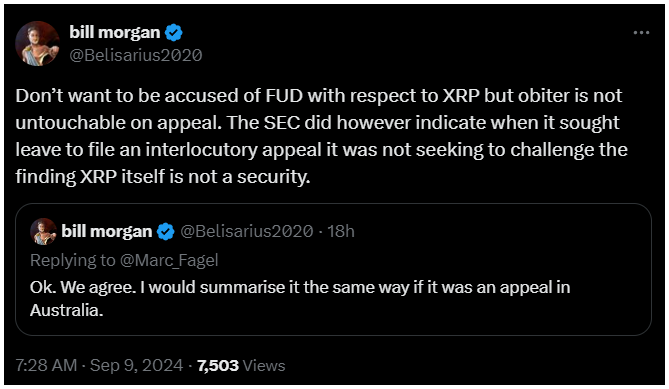This screenshot has width=669, height=389.
Task: Click the blue verified badge in main post
Action: [174, 33]
